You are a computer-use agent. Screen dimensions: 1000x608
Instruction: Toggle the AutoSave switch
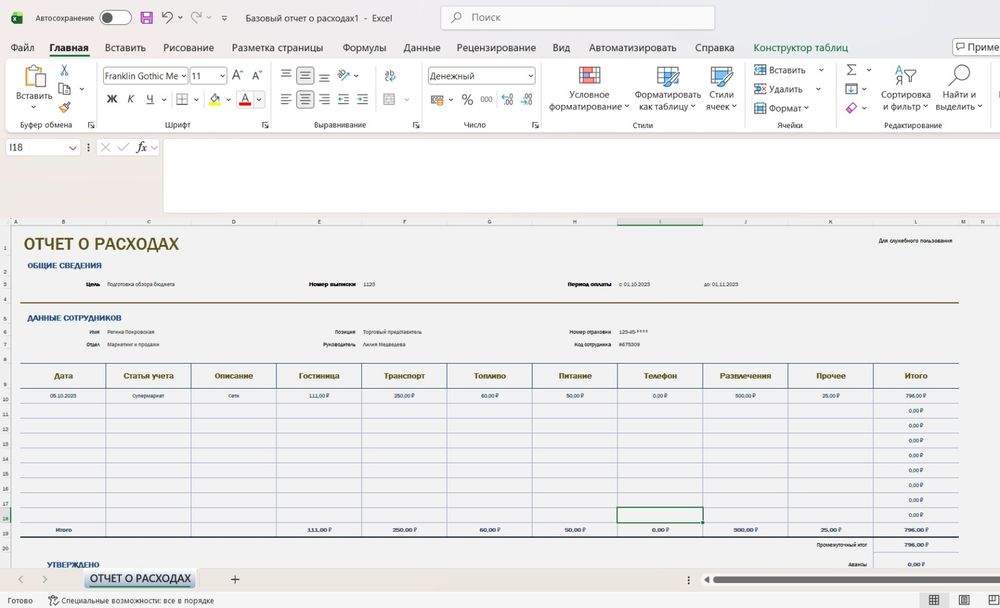click(115, 18)
